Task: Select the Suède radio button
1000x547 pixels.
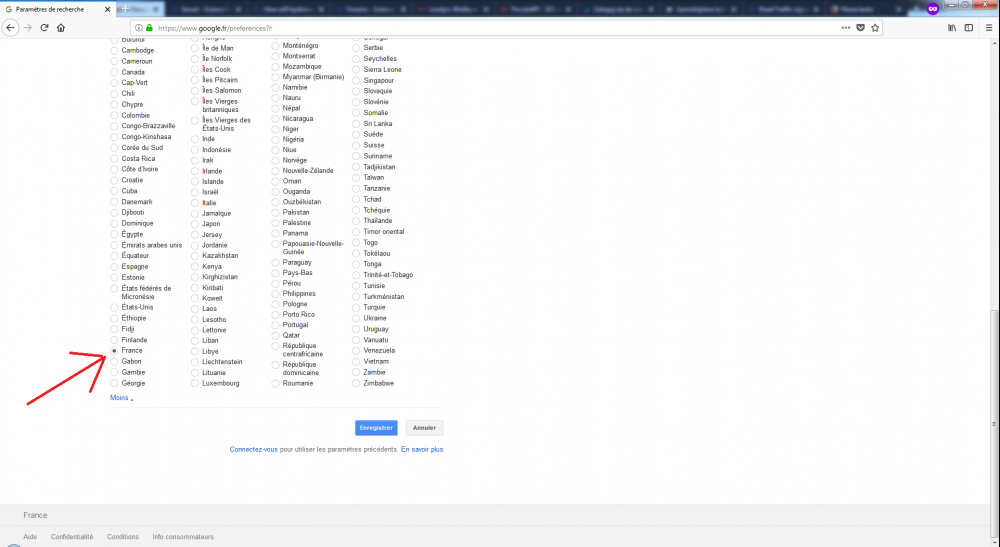Action: click(x=357, y=135)
